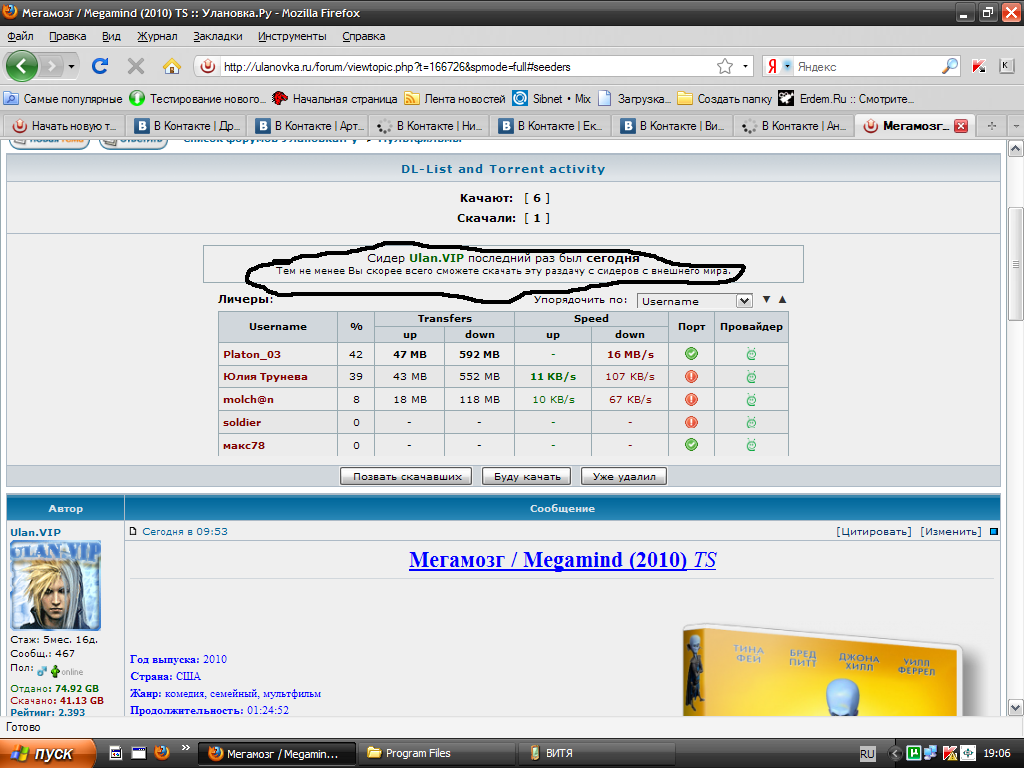Screen dimensions: 1024x768
Task: Open Ulan.VIP avatar image
Action: tap(56, 585)
